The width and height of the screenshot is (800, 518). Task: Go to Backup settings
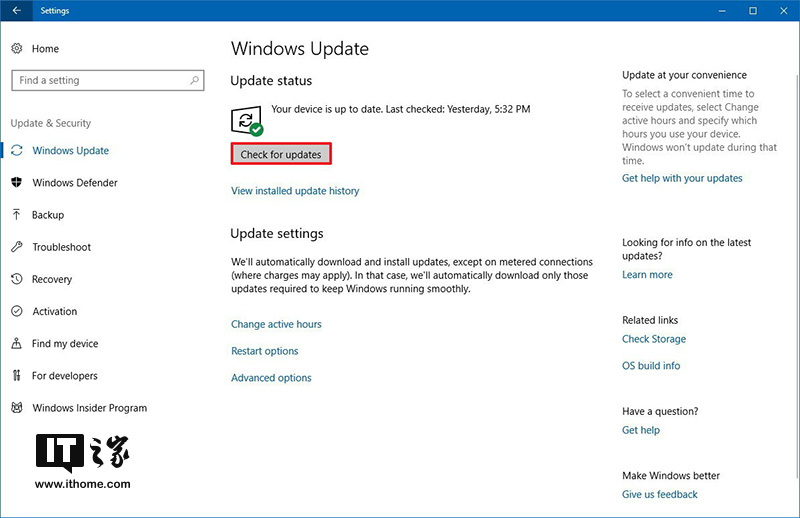(48, 215)
